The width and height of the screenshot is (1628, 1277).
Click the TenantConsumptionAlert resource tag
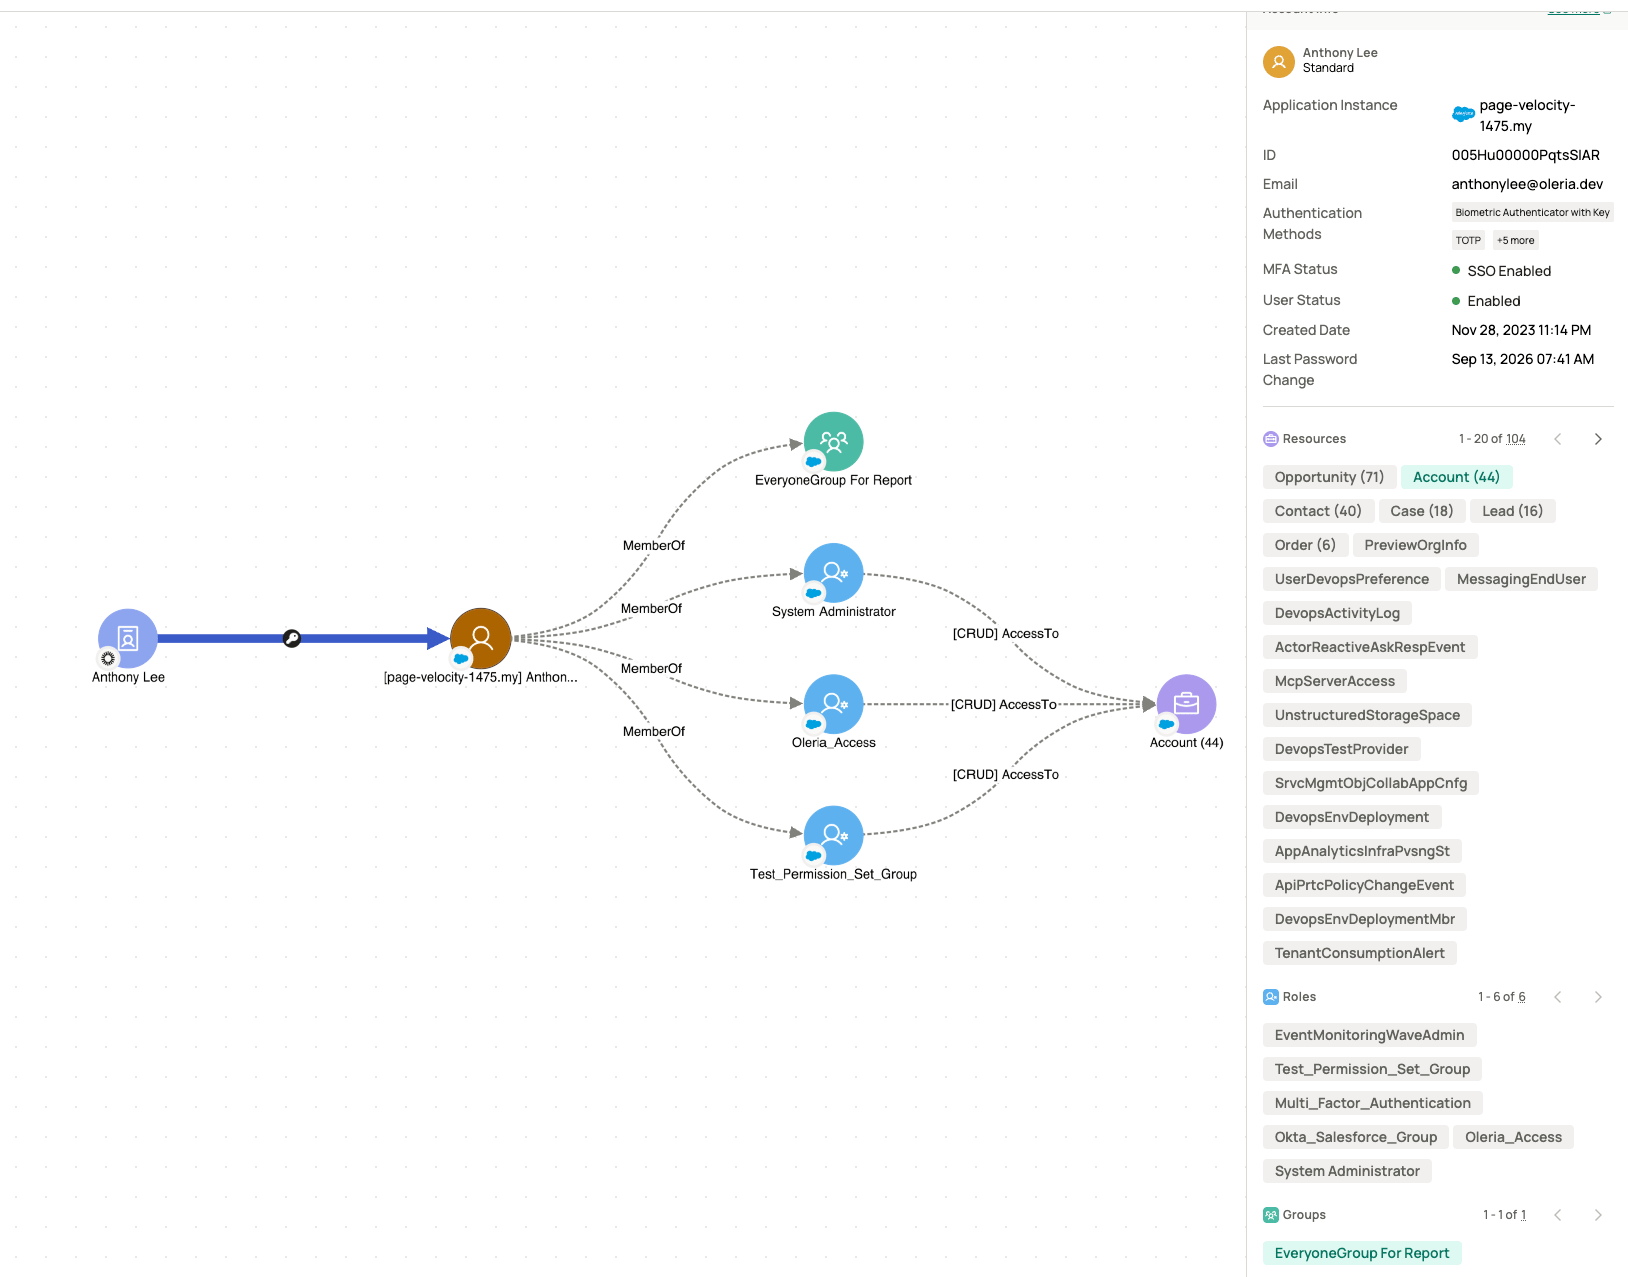click(1359, 953)
